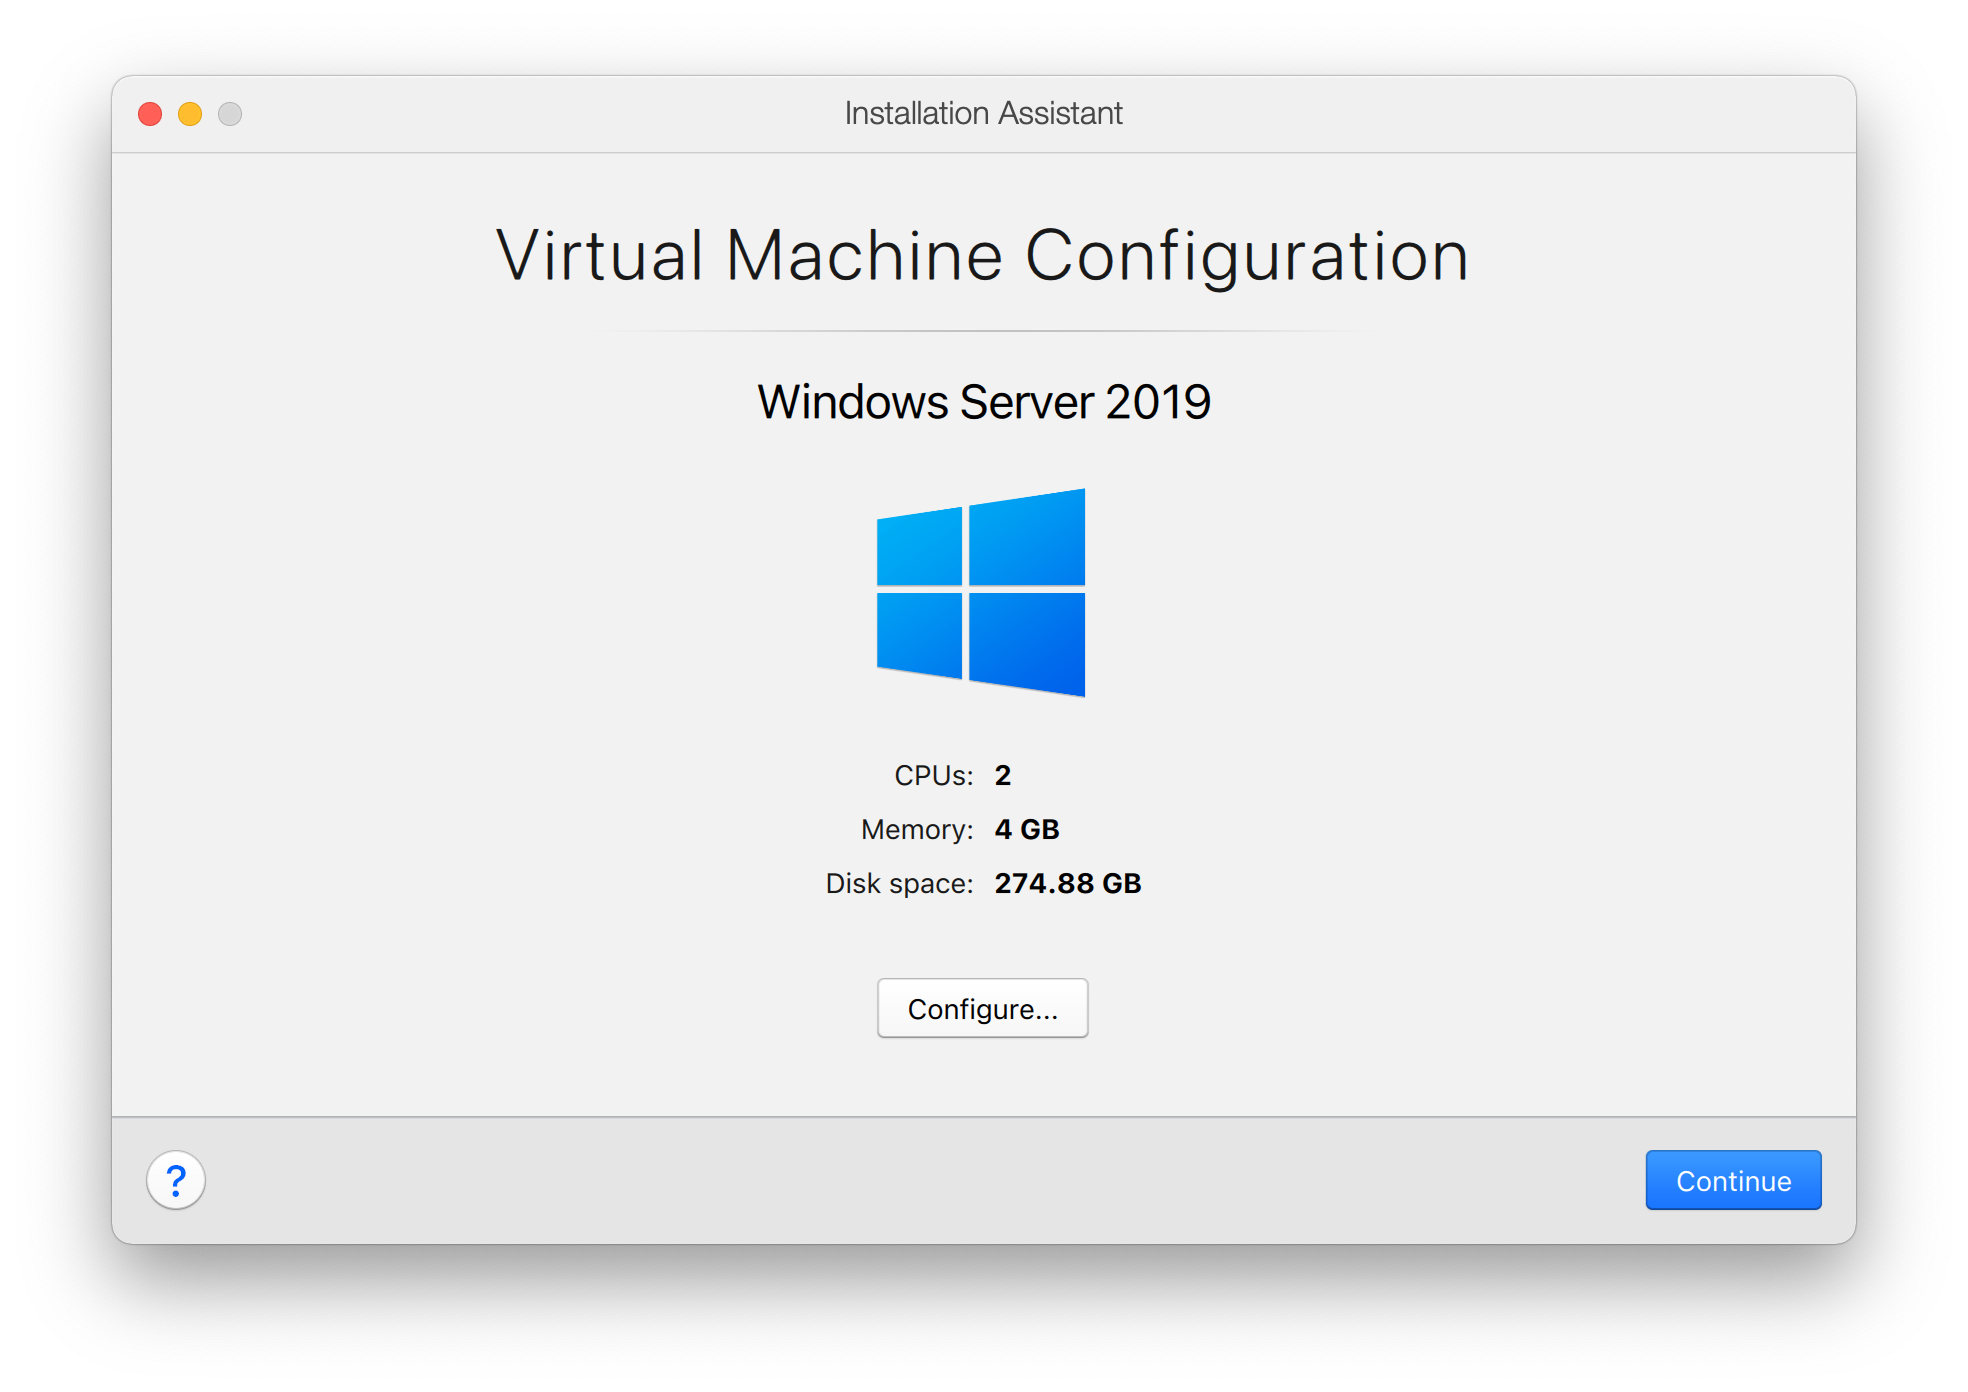Click the Installation Assistant title text
Screen dimensions: 1968x1392
click(x=983, y=114)
